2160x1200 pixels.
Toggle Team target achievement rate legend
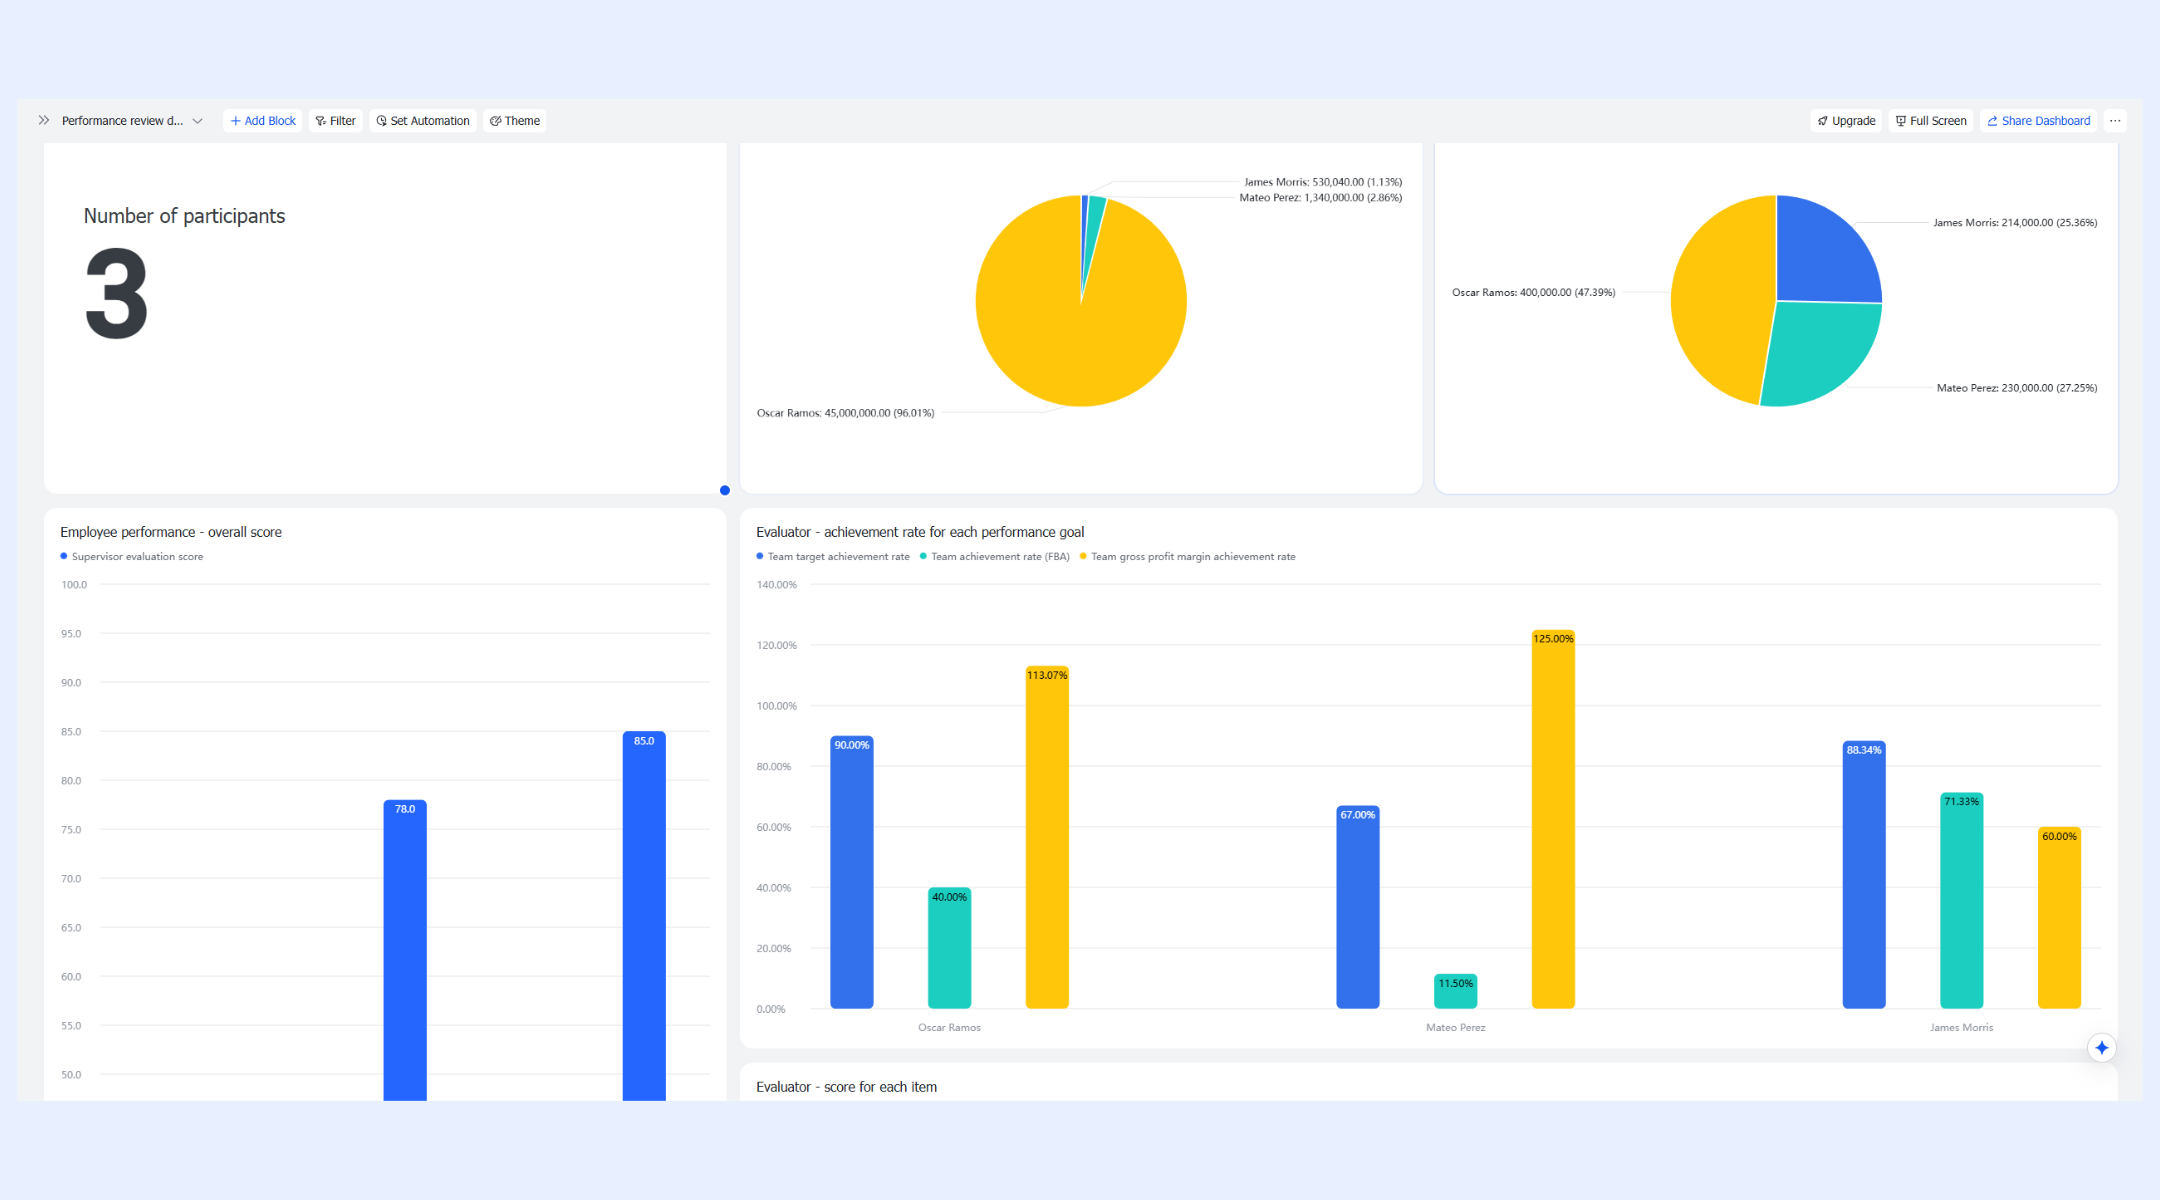point(833,557)
